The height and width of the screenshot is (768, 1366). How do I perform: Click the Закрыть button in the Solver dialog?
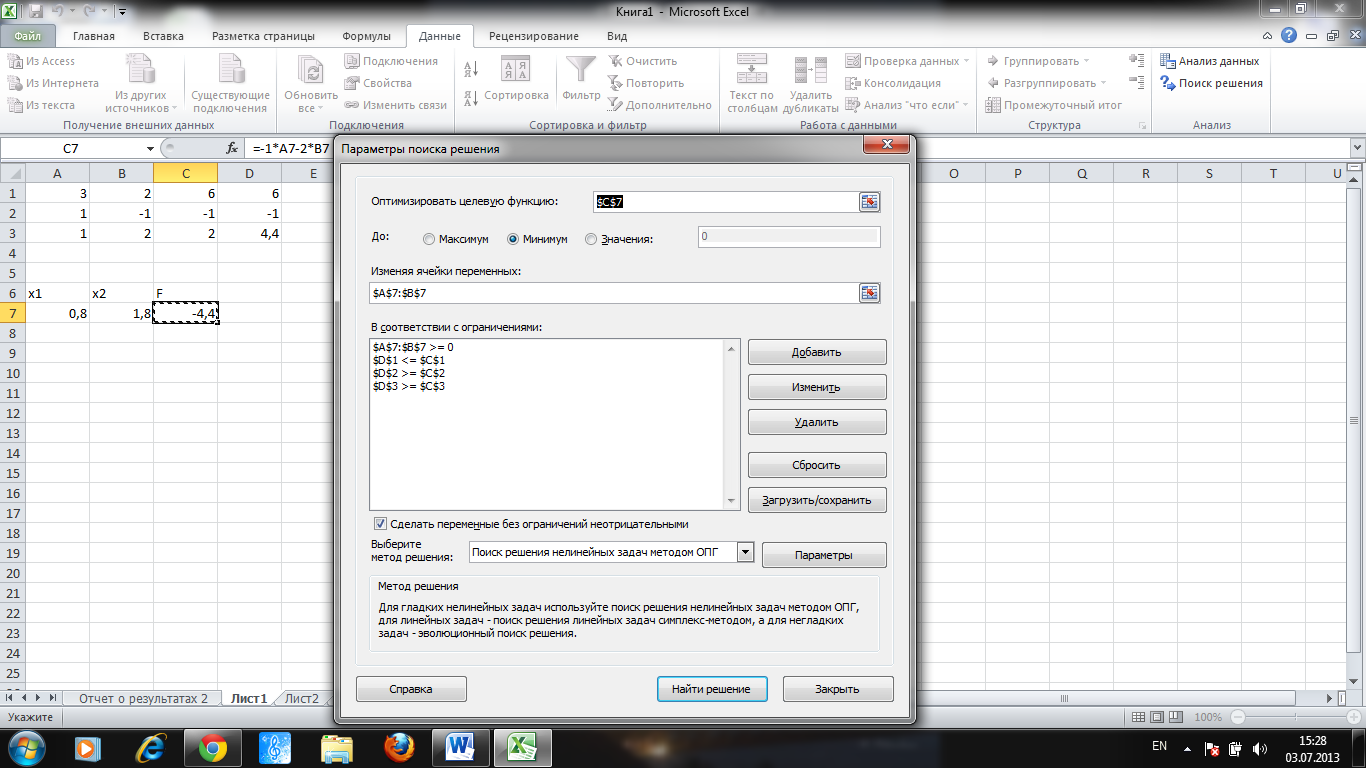click(x=838, y=689)
